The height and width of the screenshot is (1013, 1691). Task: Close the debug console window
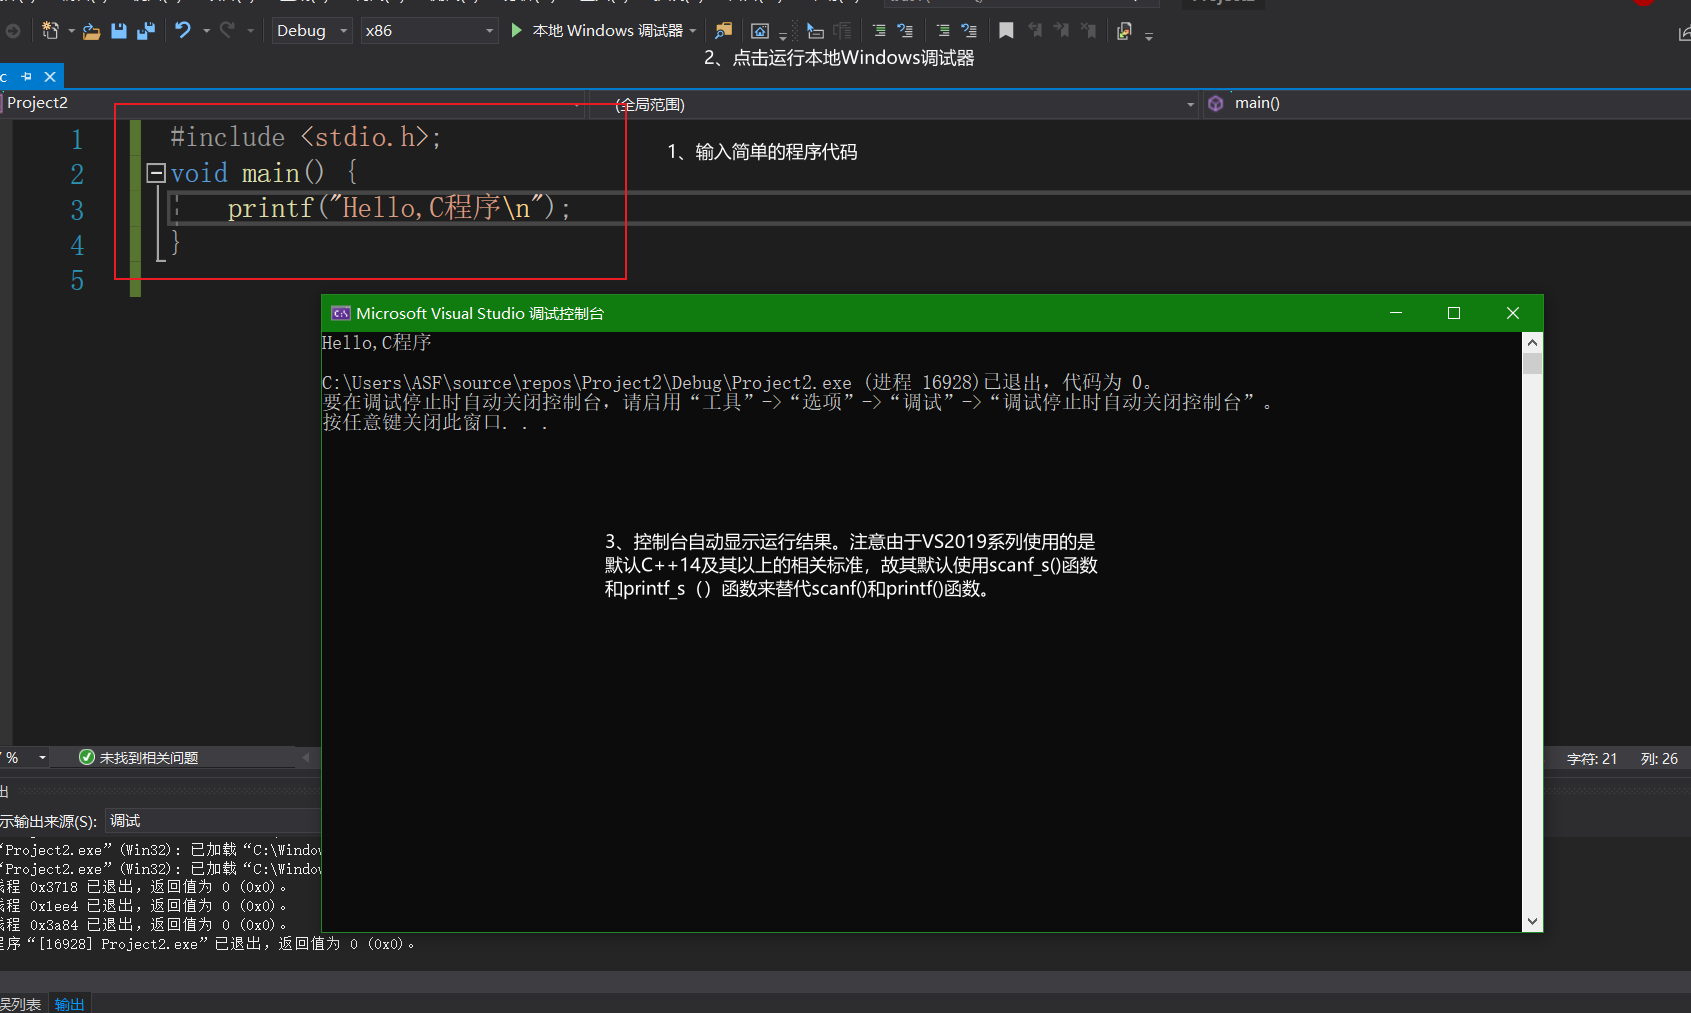[x=1513, y=313]
